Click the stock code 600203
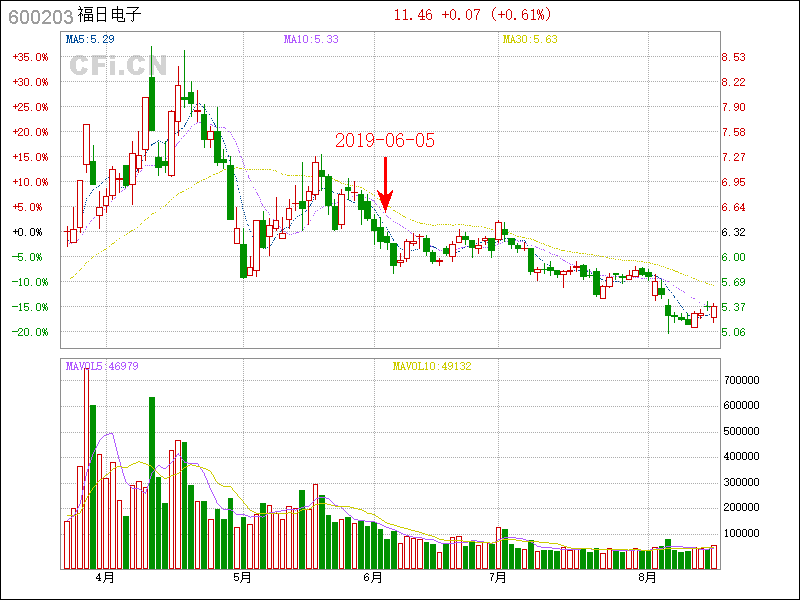800x600 pixels. click(41, 17)
